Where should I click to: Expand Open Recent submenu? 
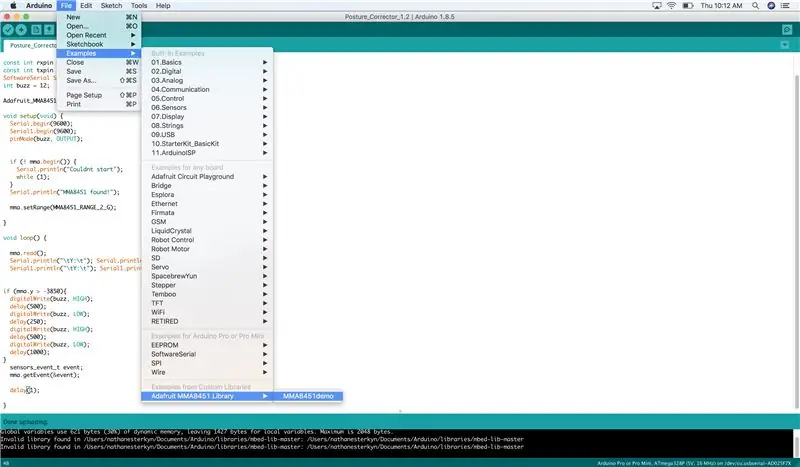click(x=99, y=35)
